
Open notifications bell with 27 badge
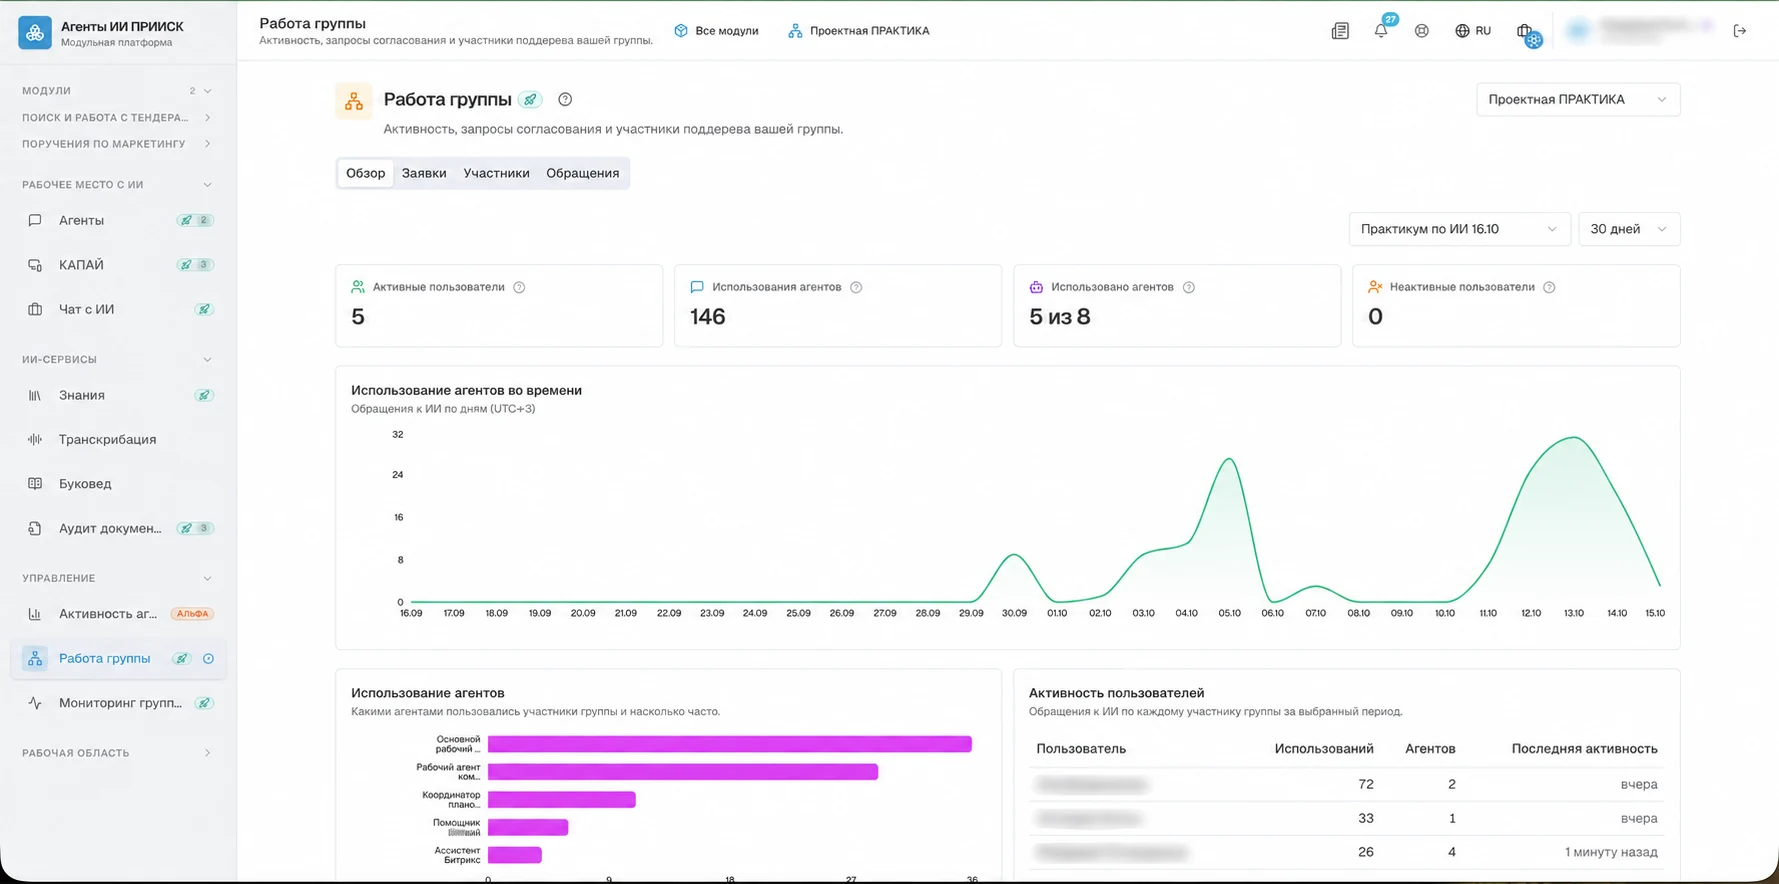point(1381,30)
